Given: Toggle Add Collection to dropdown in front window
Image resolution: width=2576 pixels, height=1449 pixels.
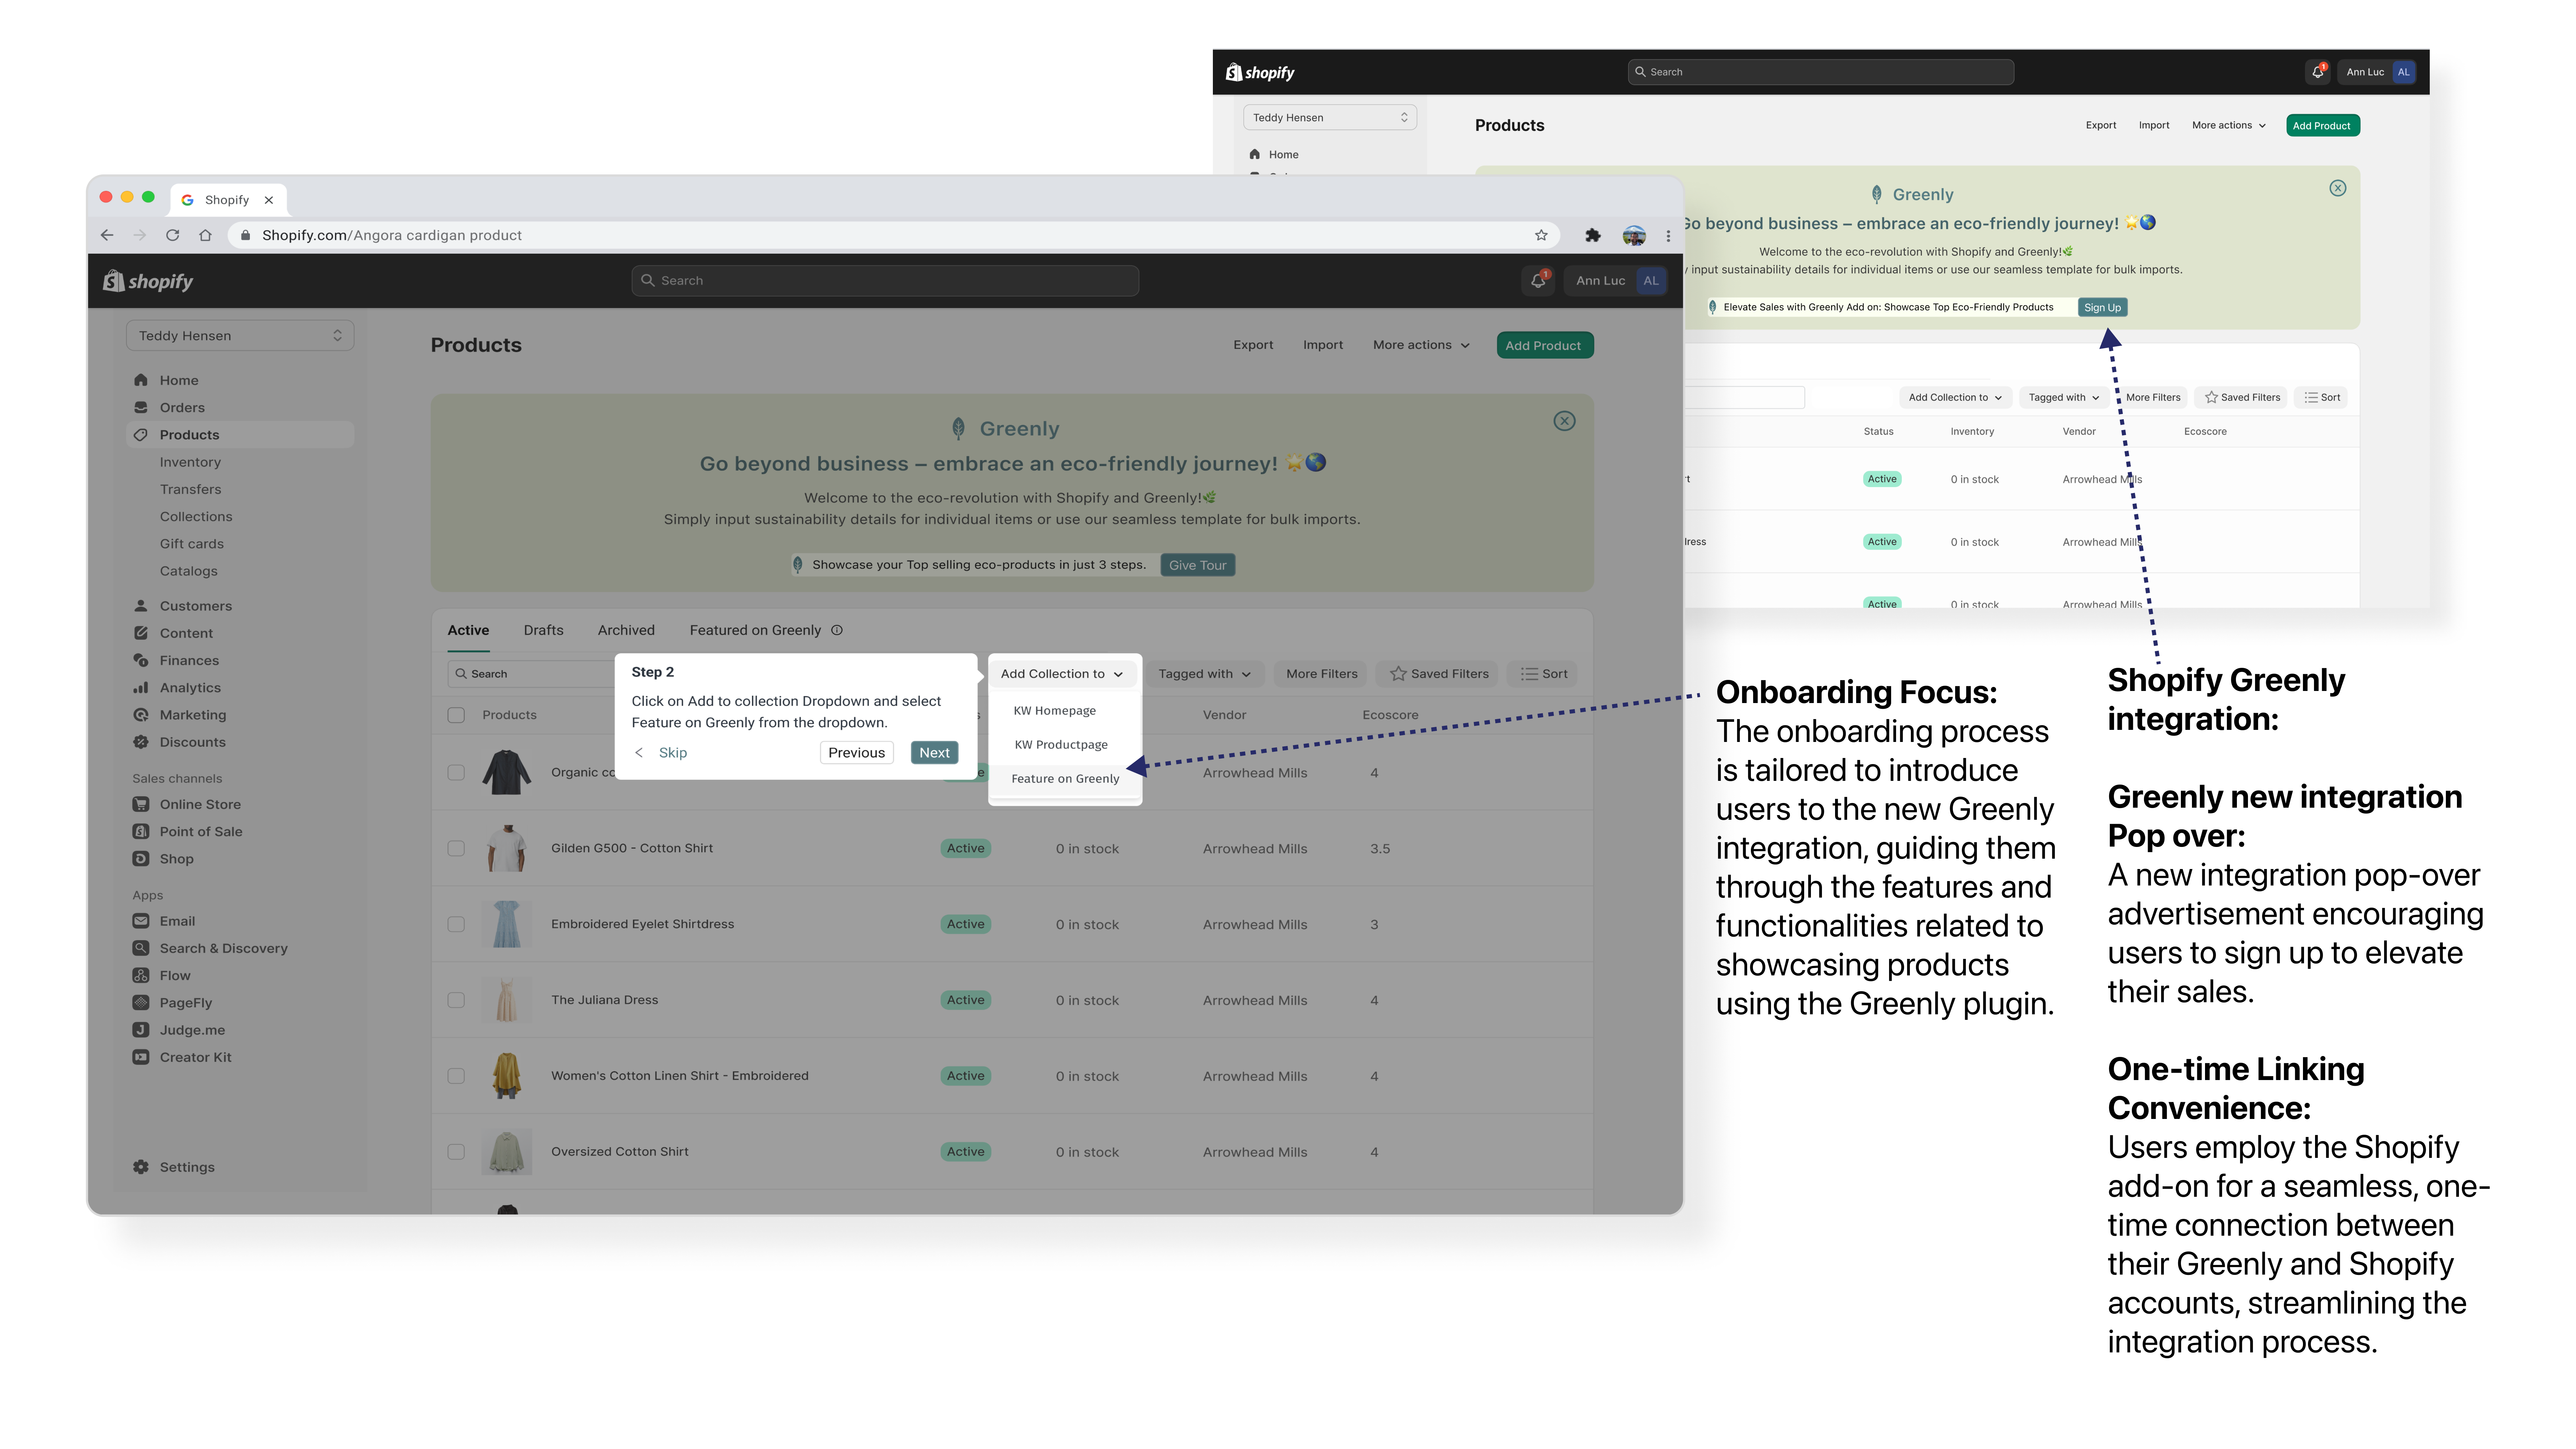Looking at the screenshot, I should coord(1062,674).
